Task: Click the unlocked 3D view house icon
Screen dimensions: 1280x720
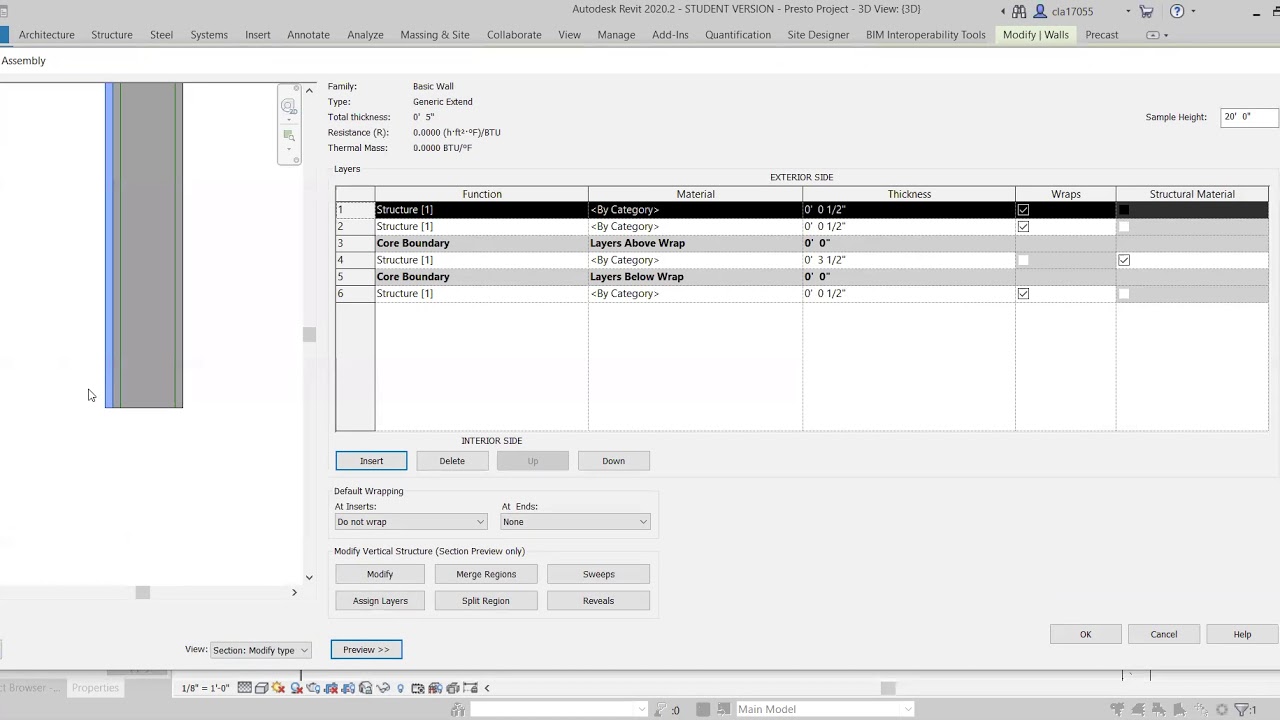Action: click(x=365, y=688)
